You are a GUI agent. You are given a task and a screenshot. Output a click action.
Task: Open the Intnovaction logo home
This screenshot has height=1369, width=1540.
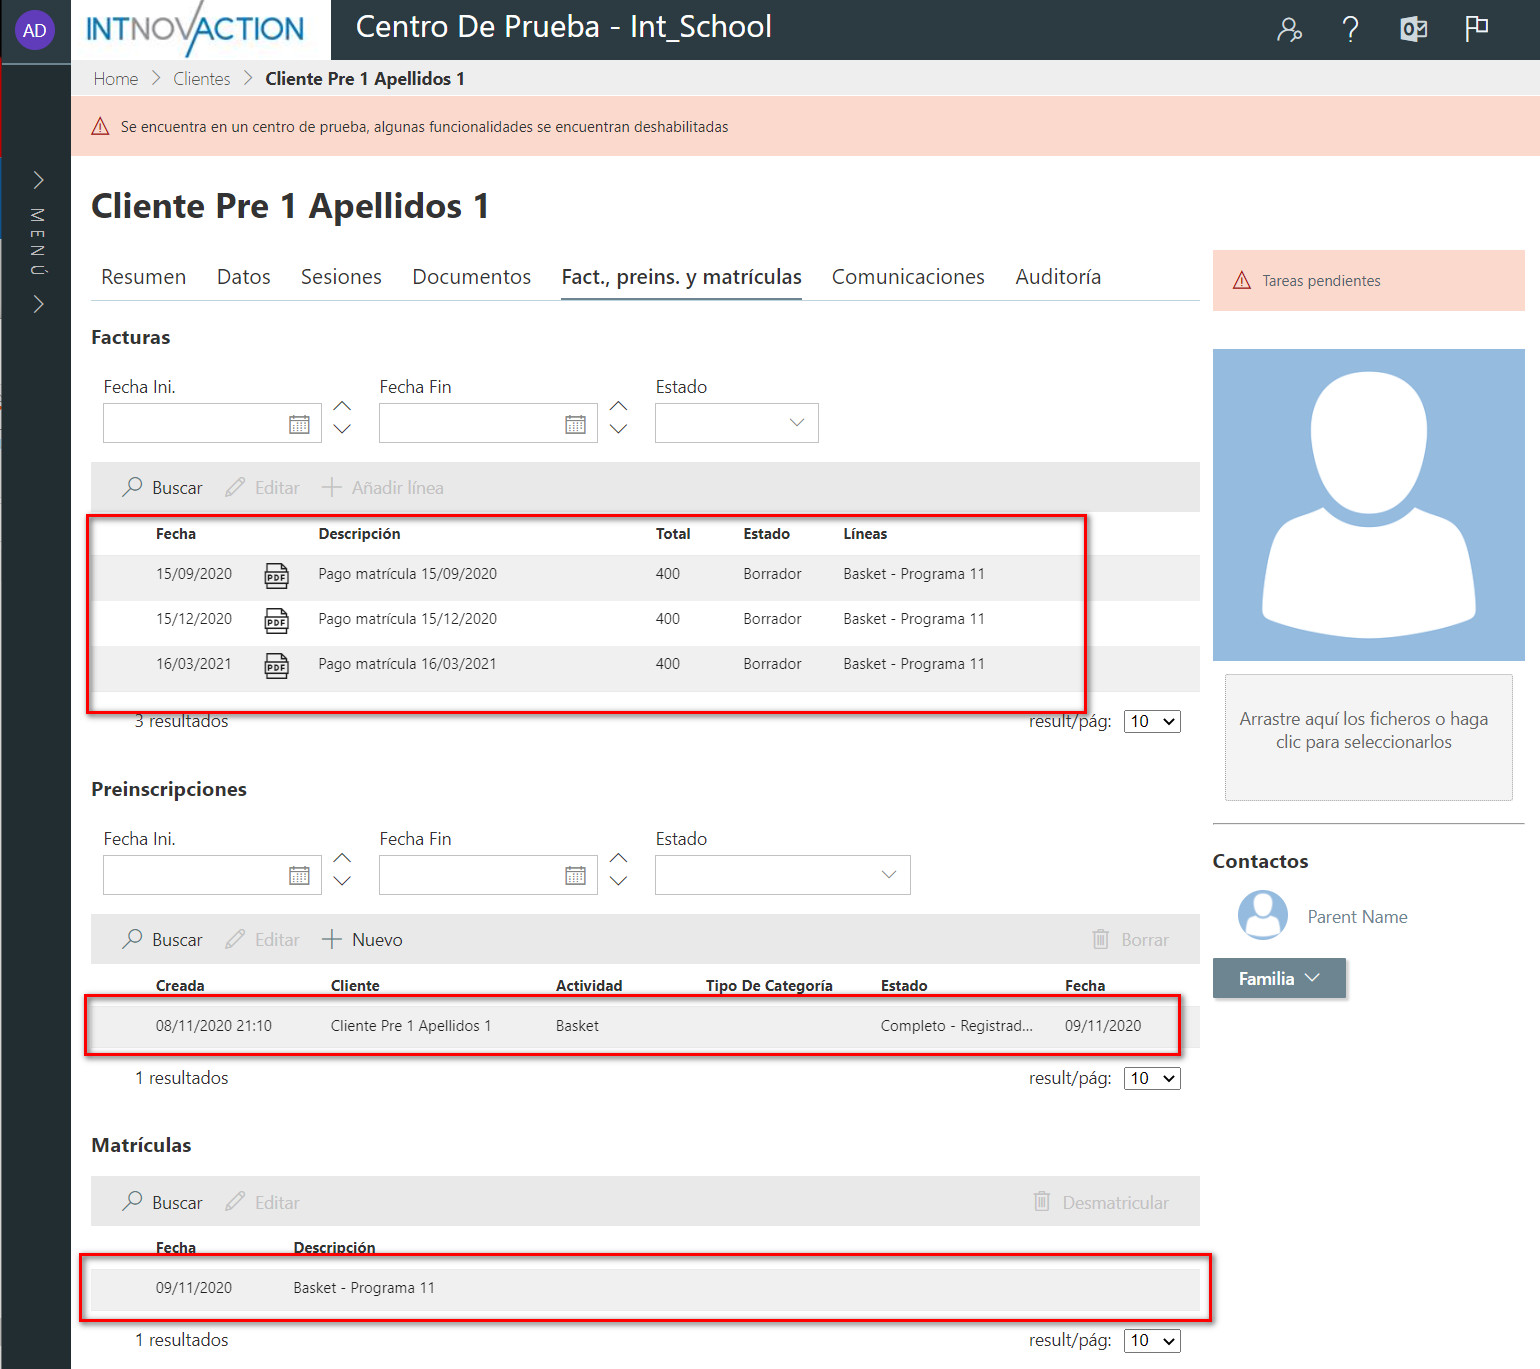click(x=196, y=29)
